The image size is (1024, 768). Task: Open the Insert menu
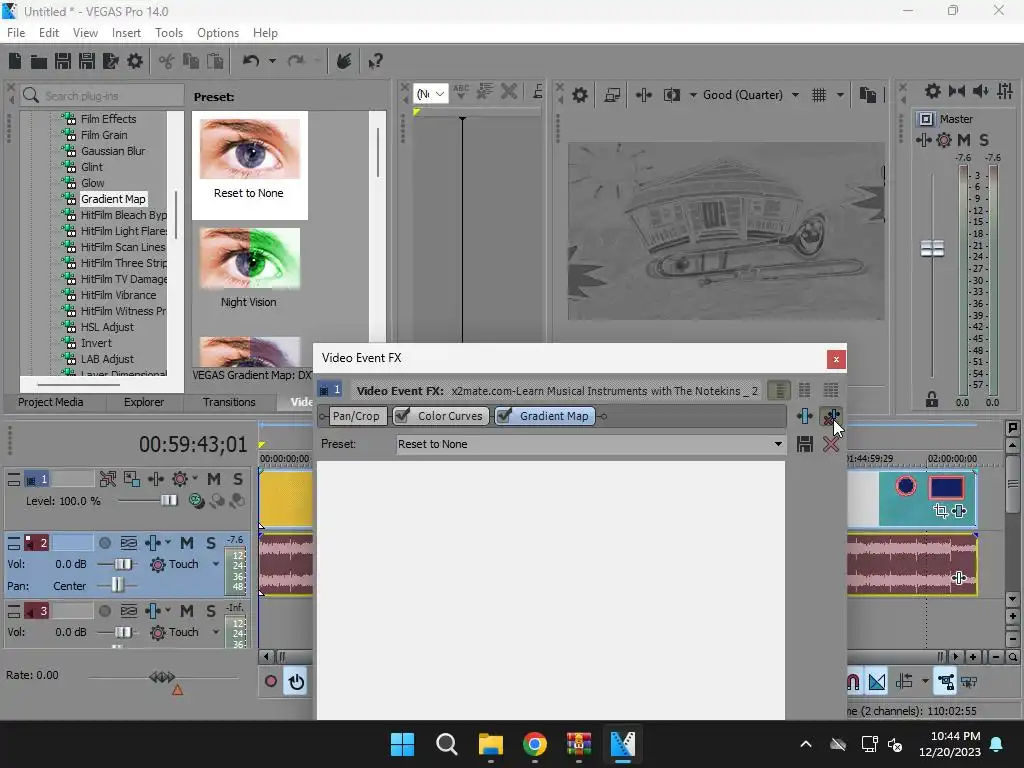tap(126, 33)
